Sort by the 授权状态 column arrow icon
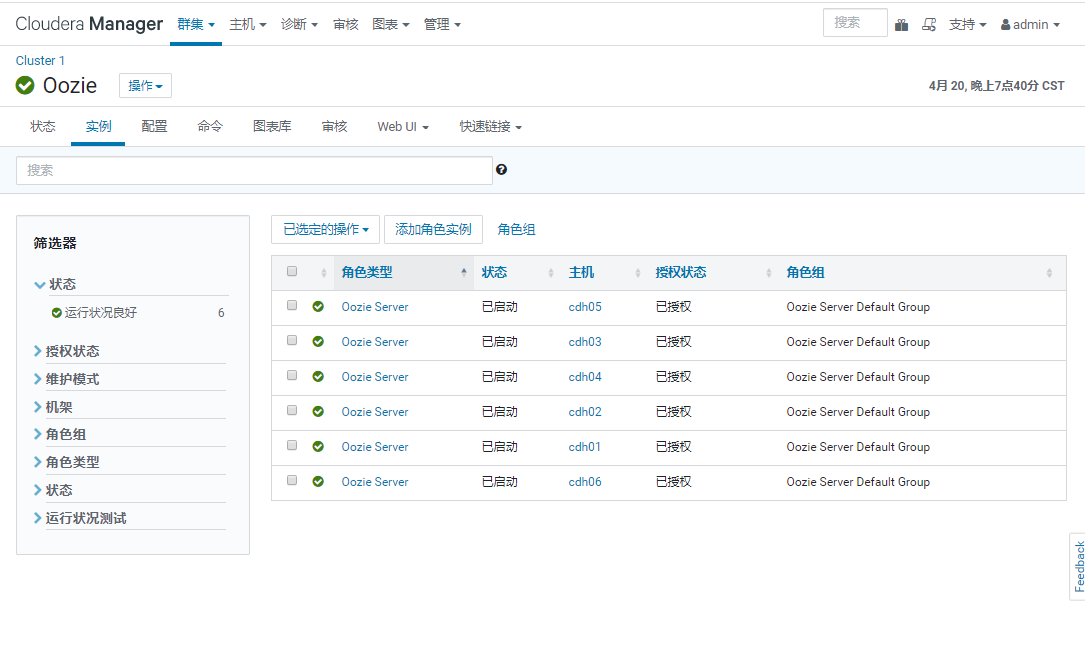This screenshot has width=1085, height=645. point(769,273)
